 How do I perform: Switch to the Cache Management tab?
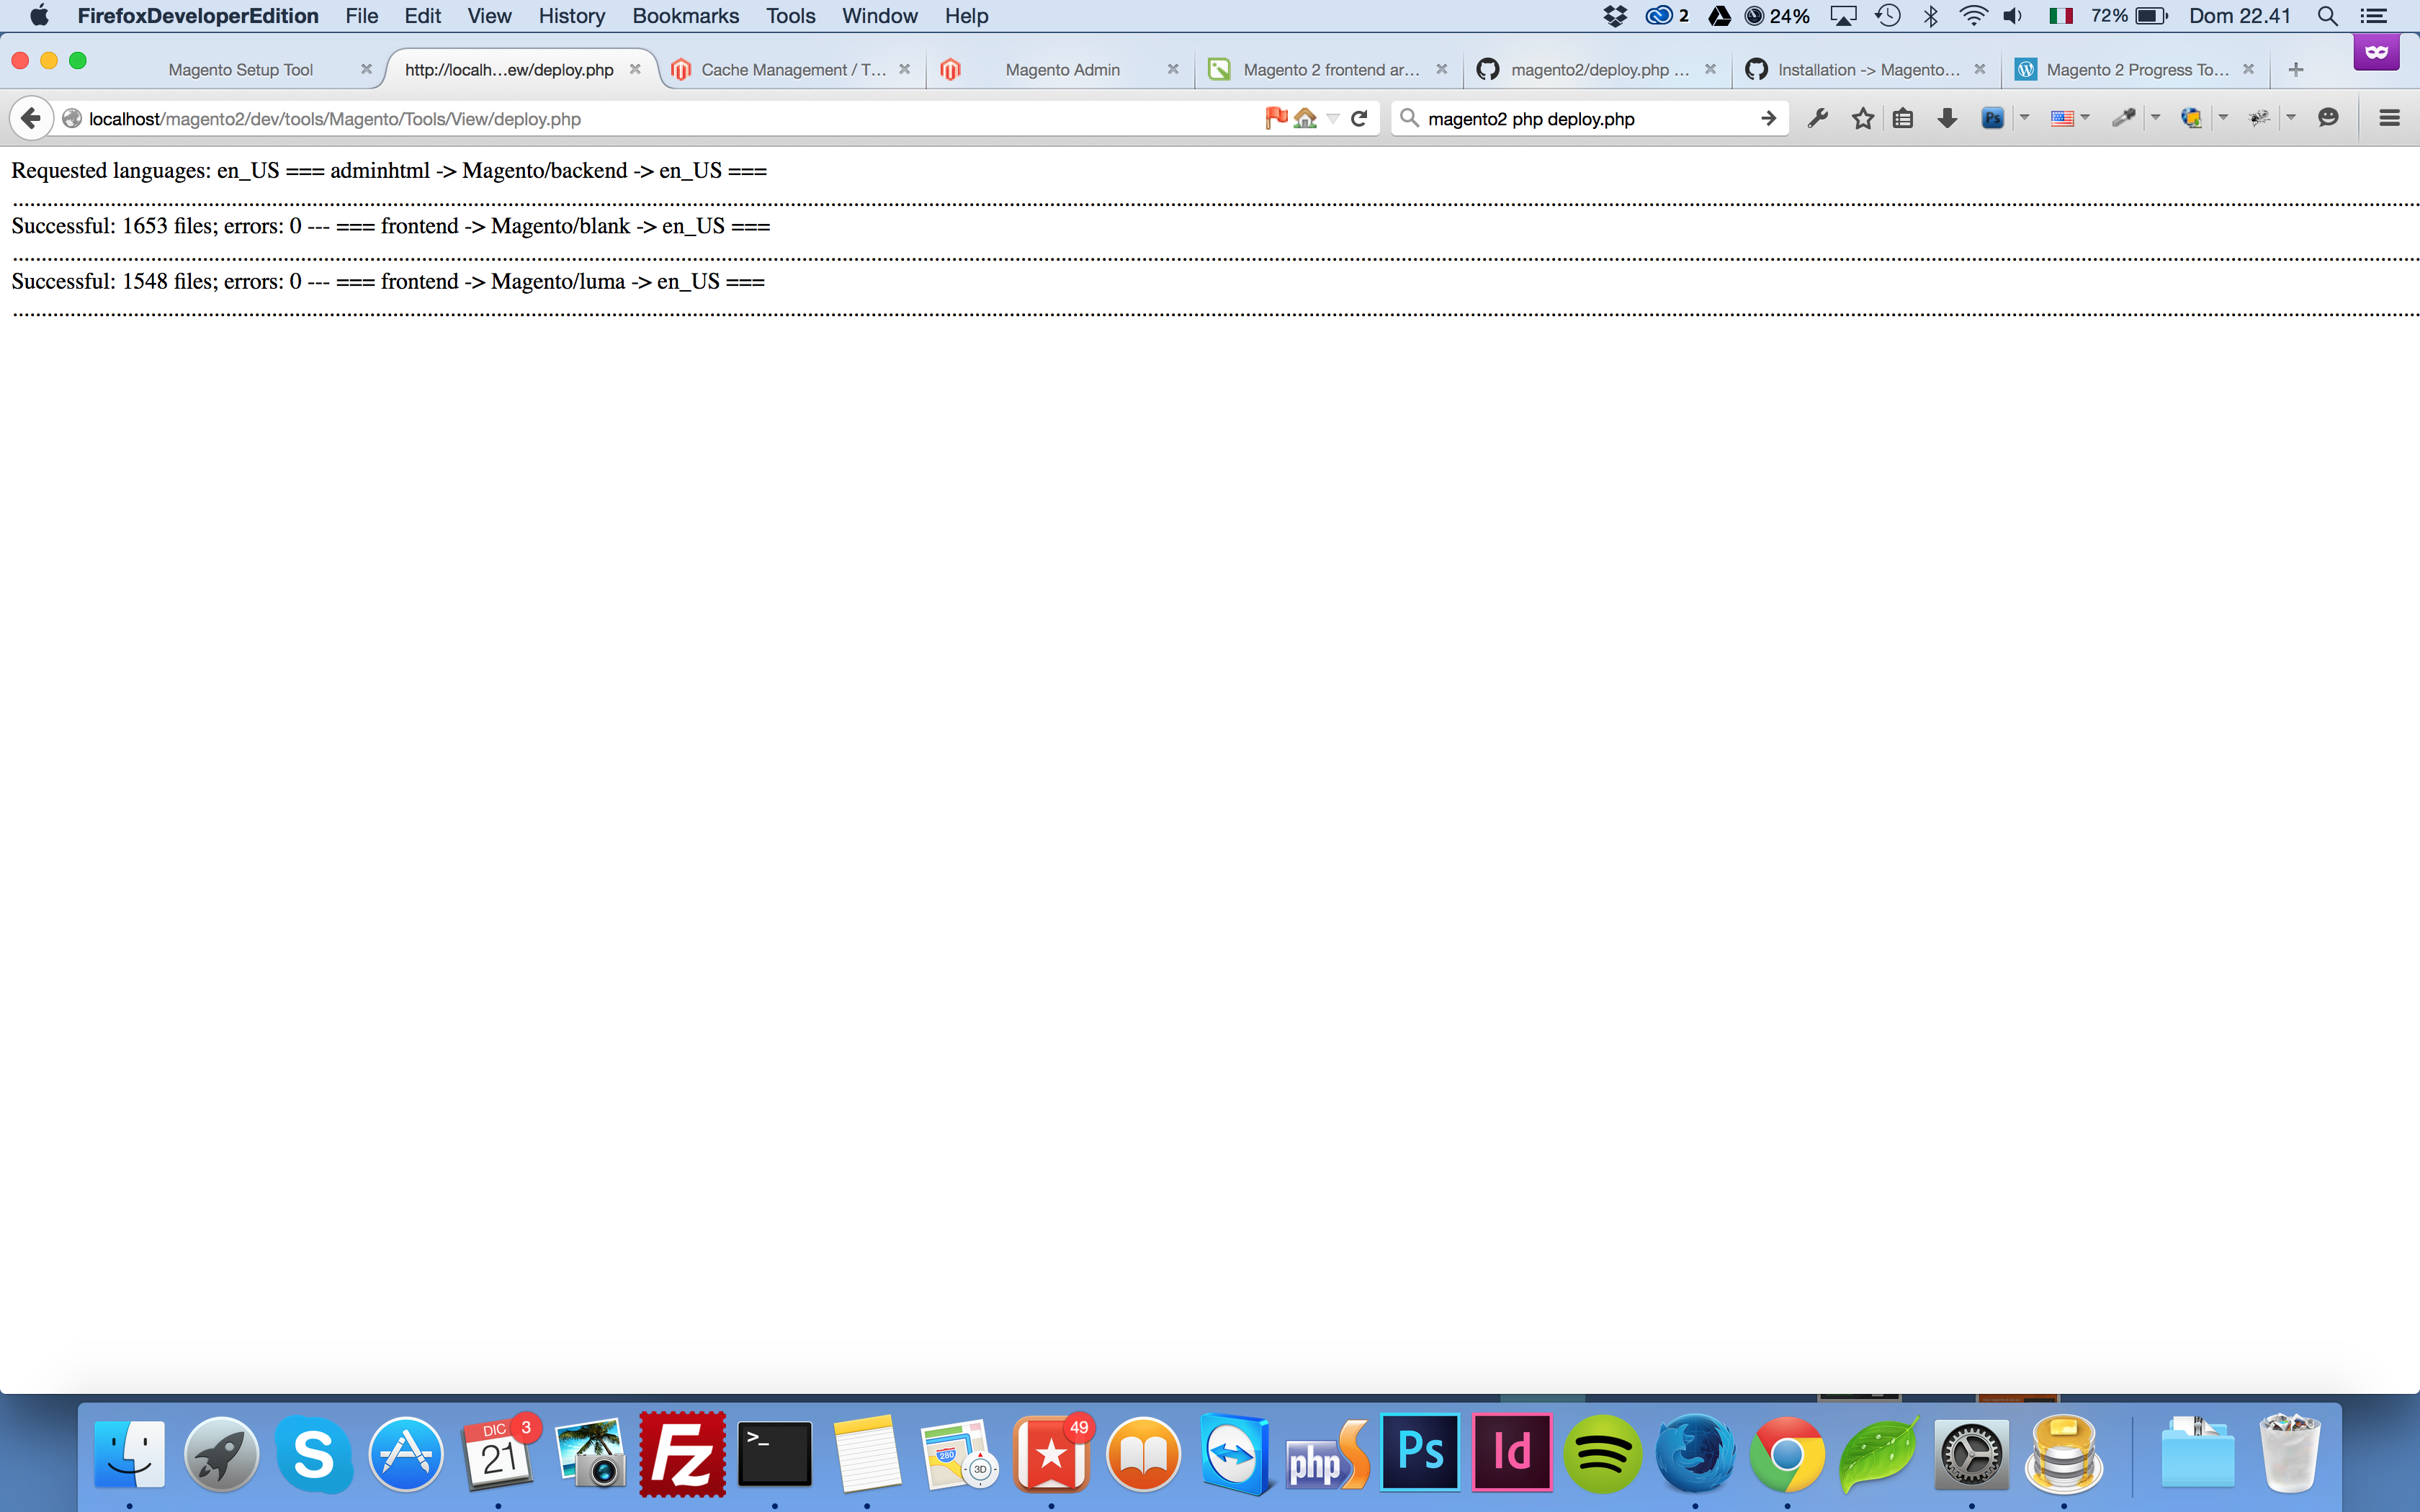(792, 69)
